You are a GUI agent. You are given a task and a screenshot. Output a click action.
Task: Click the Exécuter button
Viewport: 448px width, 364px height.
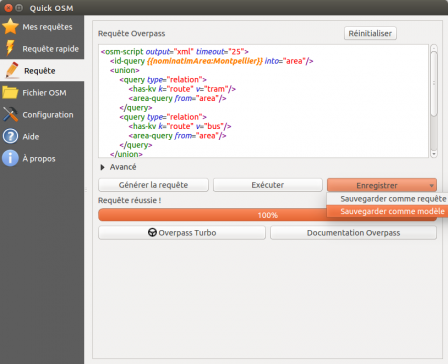[268, 185]
